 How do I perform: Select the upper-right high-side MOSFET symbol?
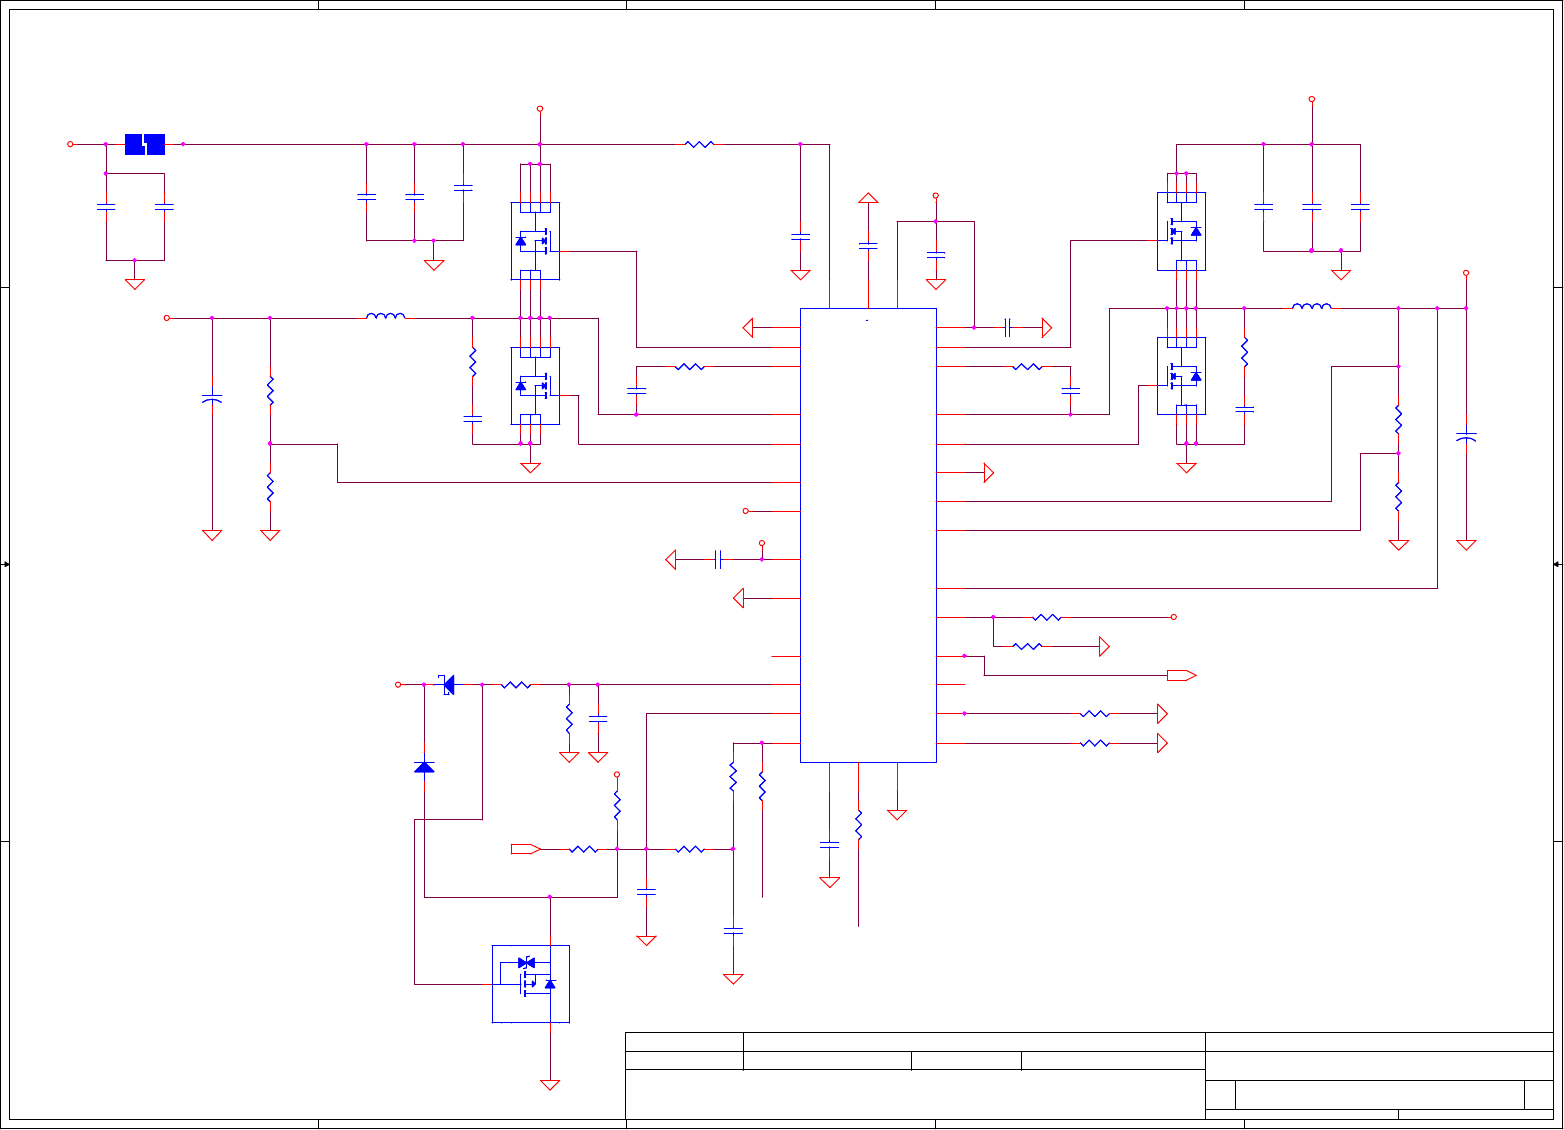coord(1181,231)
